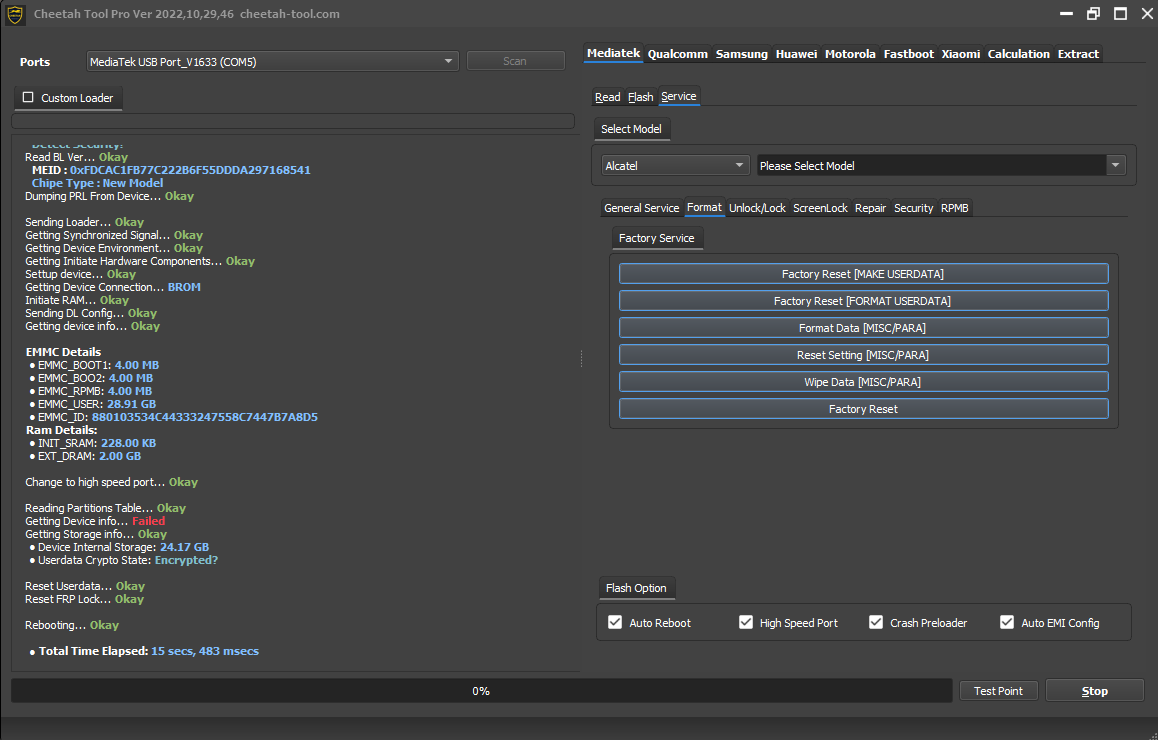1158x740 pixels.
Task: Open the General Service tab
Action: coord(641,208)
